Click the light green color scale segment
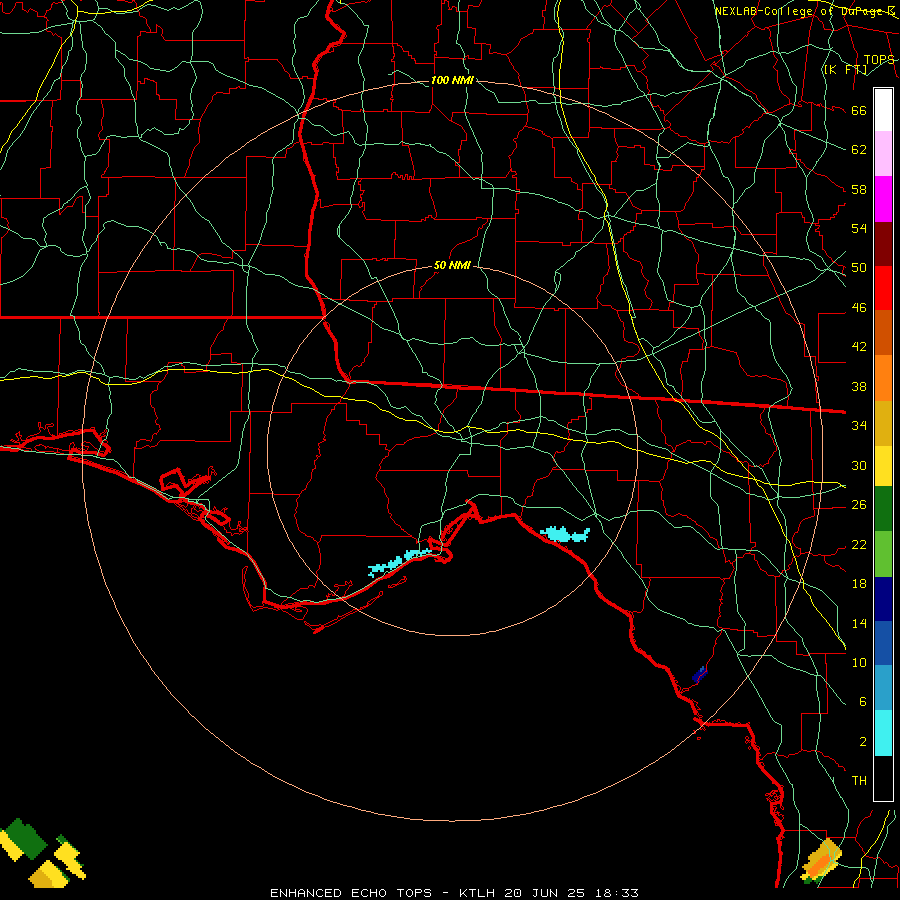The image size is (900, 900). click(x=883, y=554)
